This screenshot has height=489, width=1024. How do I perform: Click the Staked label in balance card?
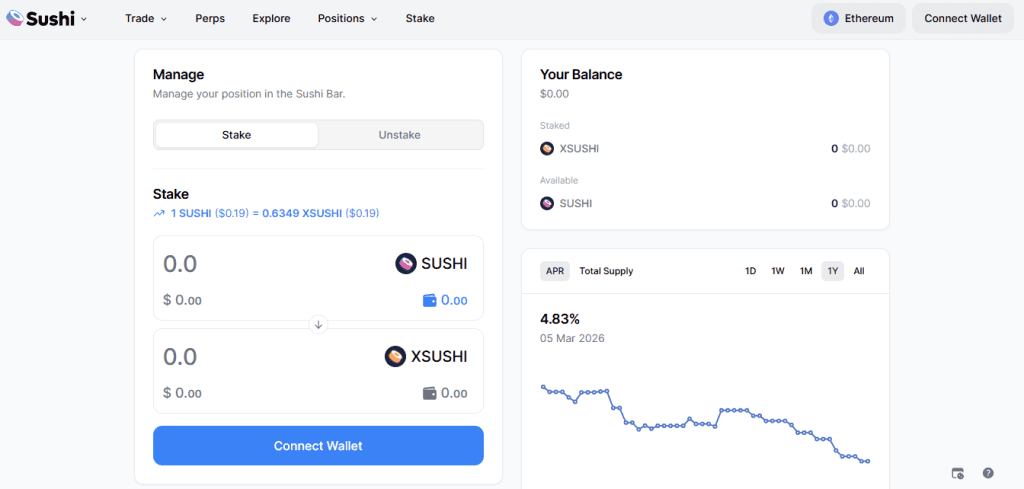(x=554, y=125)
